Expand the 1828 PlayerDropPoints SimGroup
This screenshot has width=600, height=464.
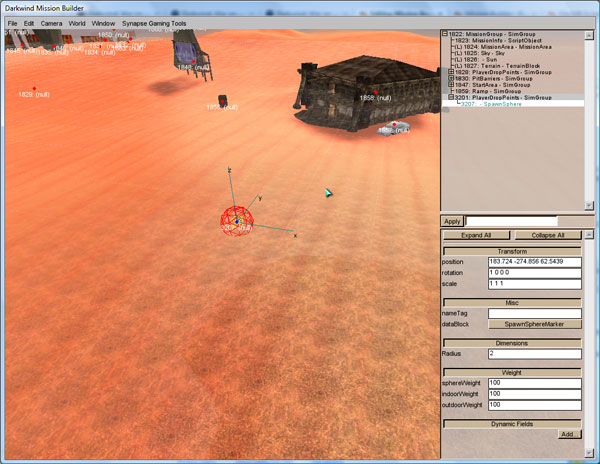[x=452, y=72]
